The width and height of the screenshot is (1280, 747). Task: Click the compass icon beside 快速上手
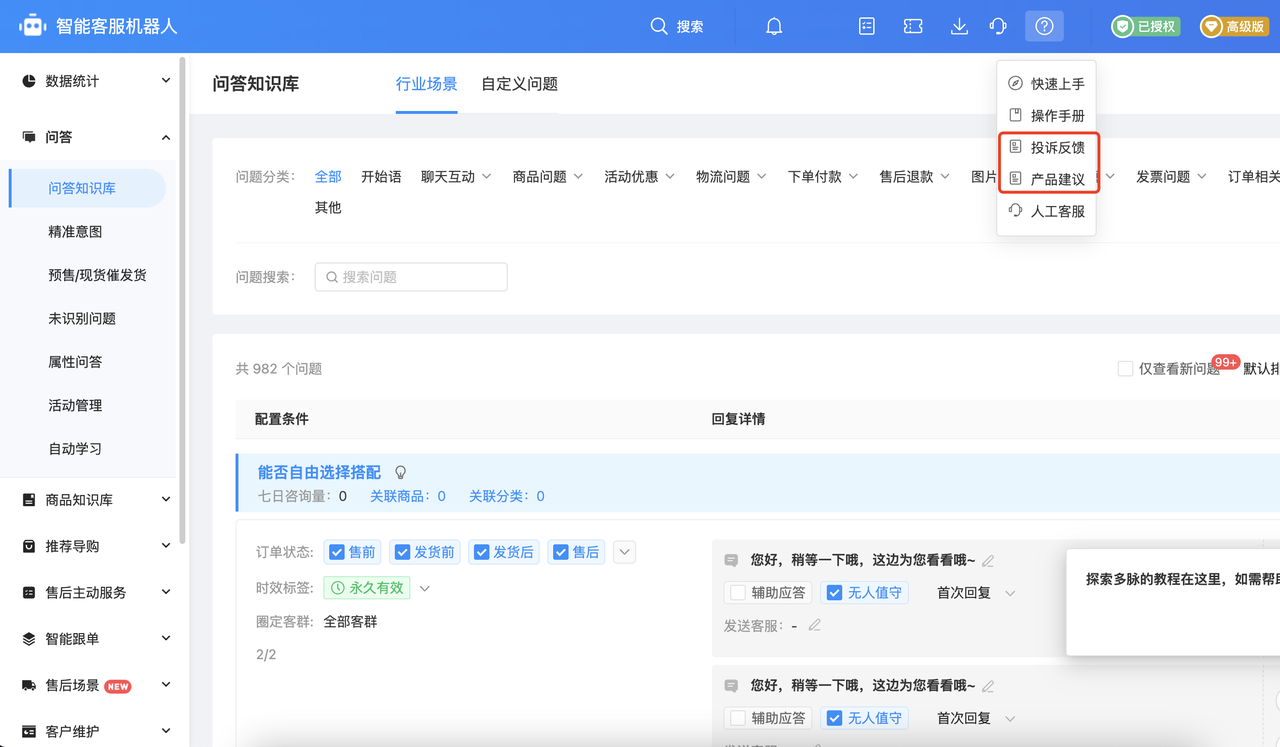click(x=1015, y=83)
